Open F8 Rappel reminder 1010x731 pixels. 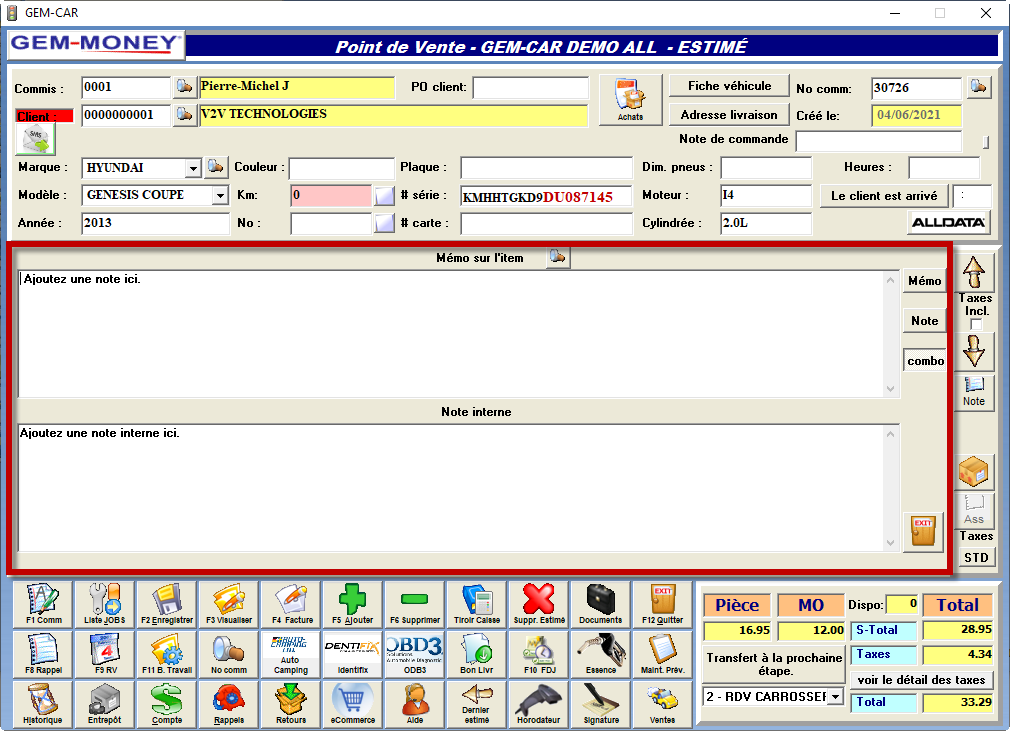tap(43, 654)
